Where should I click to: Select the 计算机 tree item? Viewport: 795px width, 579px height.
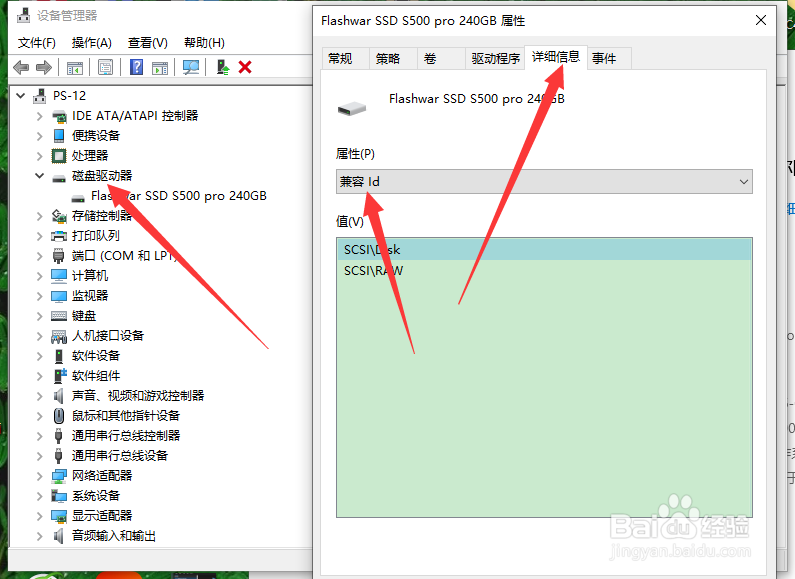90,276
